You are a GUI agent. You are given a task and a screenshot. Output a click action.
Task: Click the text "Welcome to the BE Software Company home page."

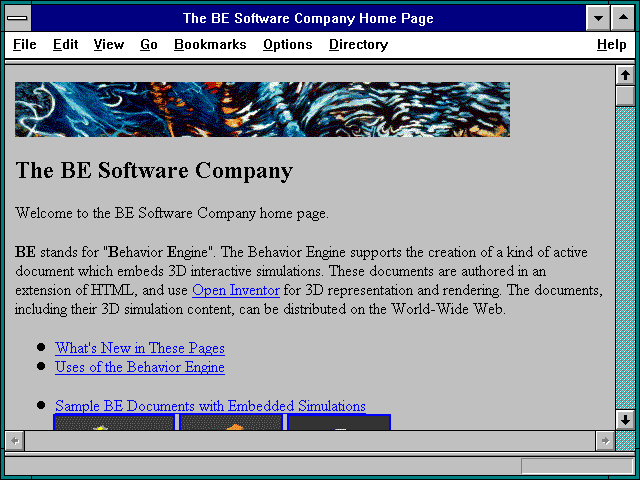click(x=172, y=213)
